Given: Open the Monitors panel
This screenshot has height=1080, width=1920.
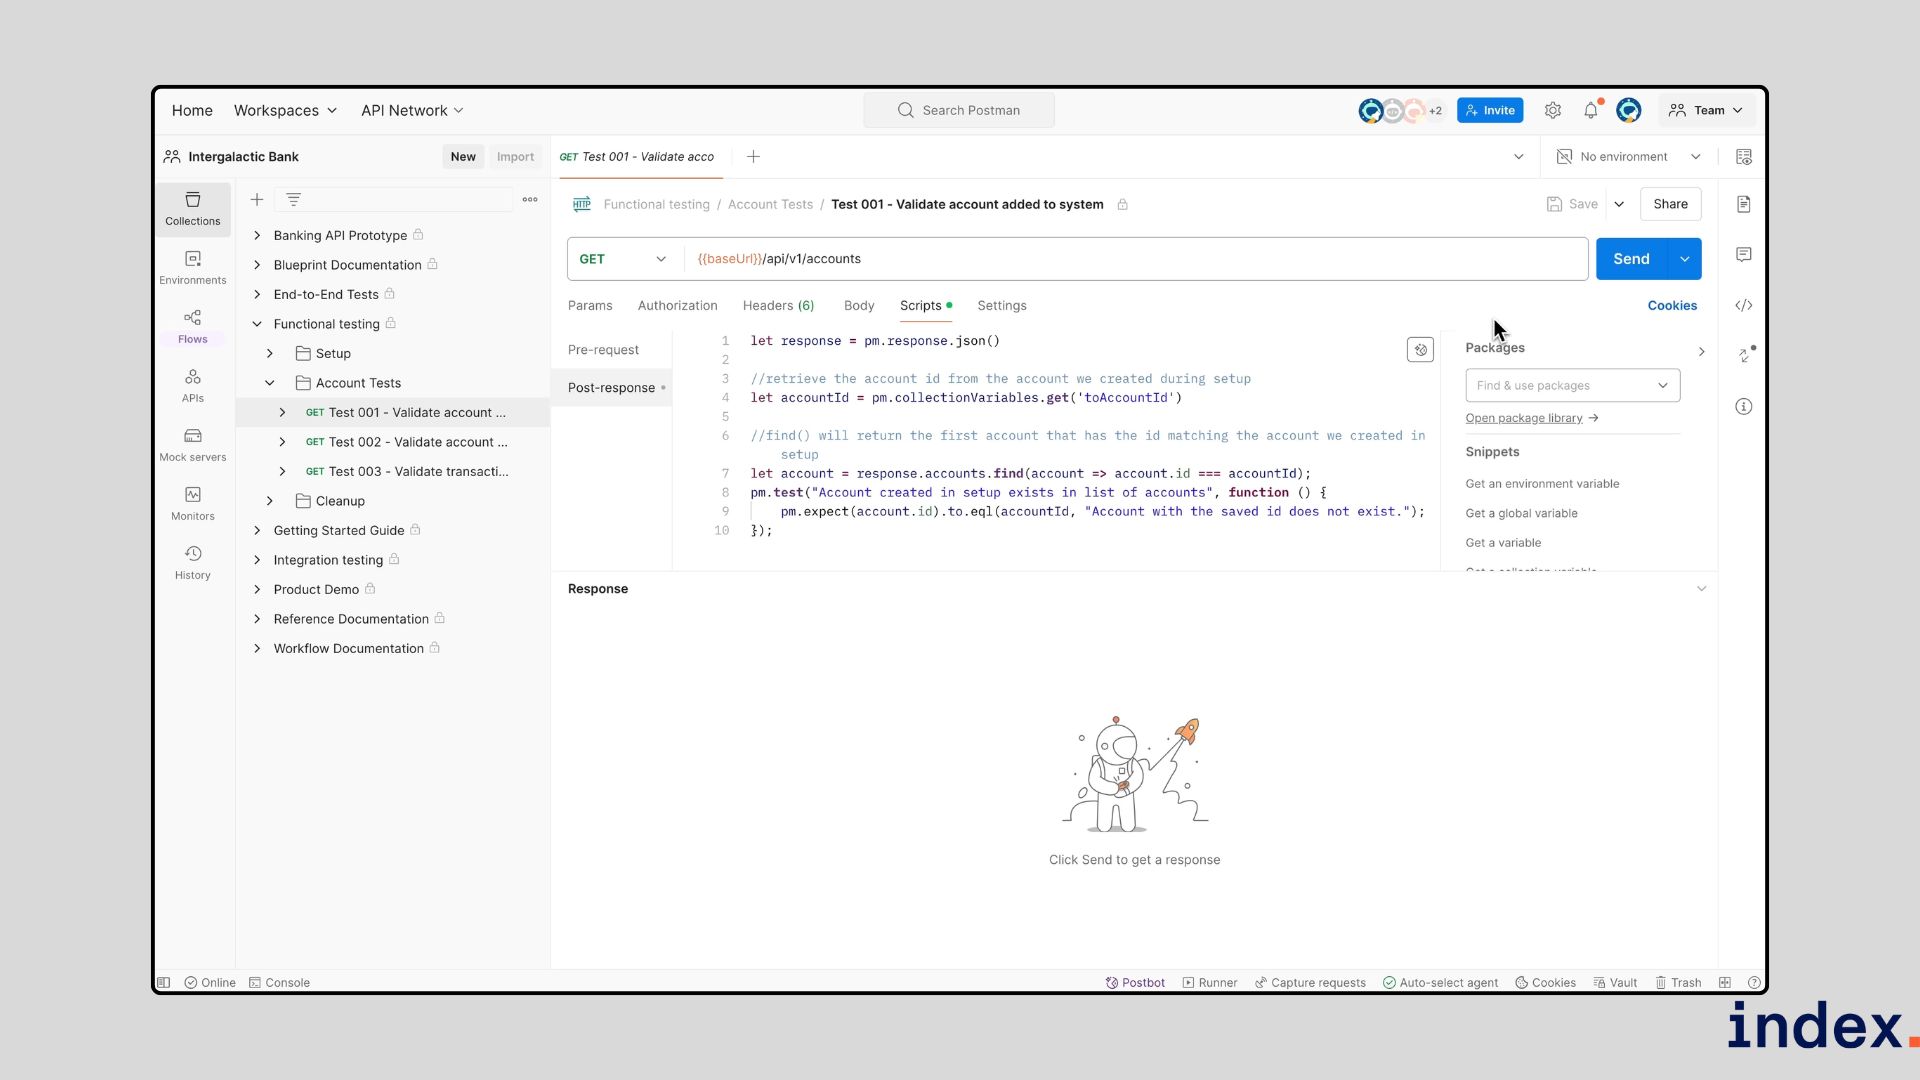Looking at the screenshot, I should (x=192, y=503).
